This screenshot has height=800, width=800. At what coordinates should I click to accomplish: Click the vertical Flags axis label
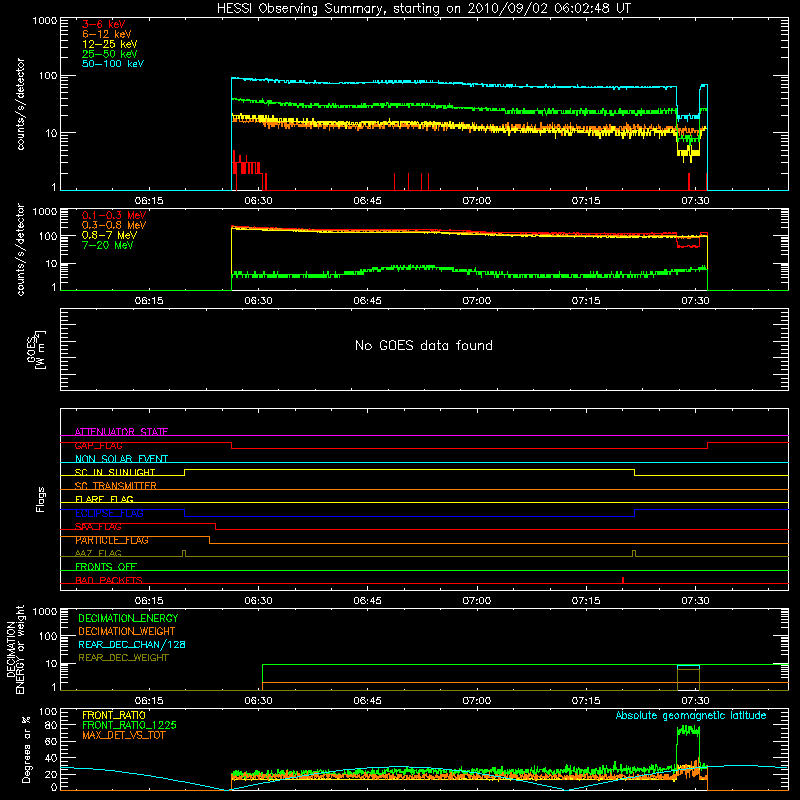coord(41,499)
